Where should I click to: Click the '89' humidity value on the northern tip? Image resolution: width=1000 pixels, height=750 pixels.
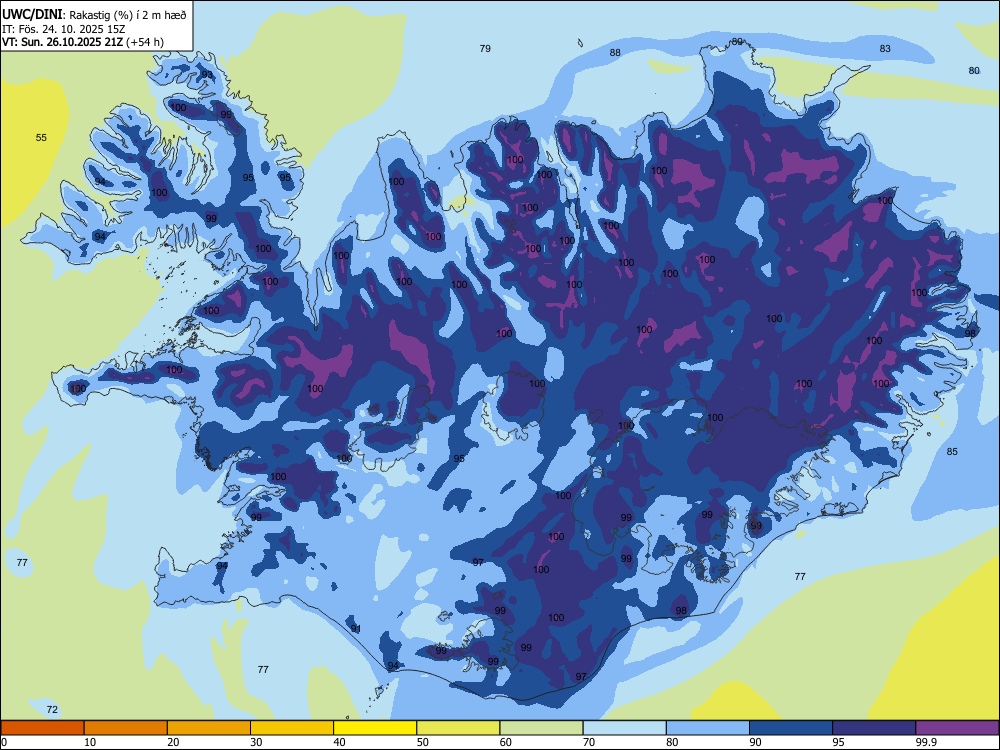pyautogui.click(x=737, y=41)
